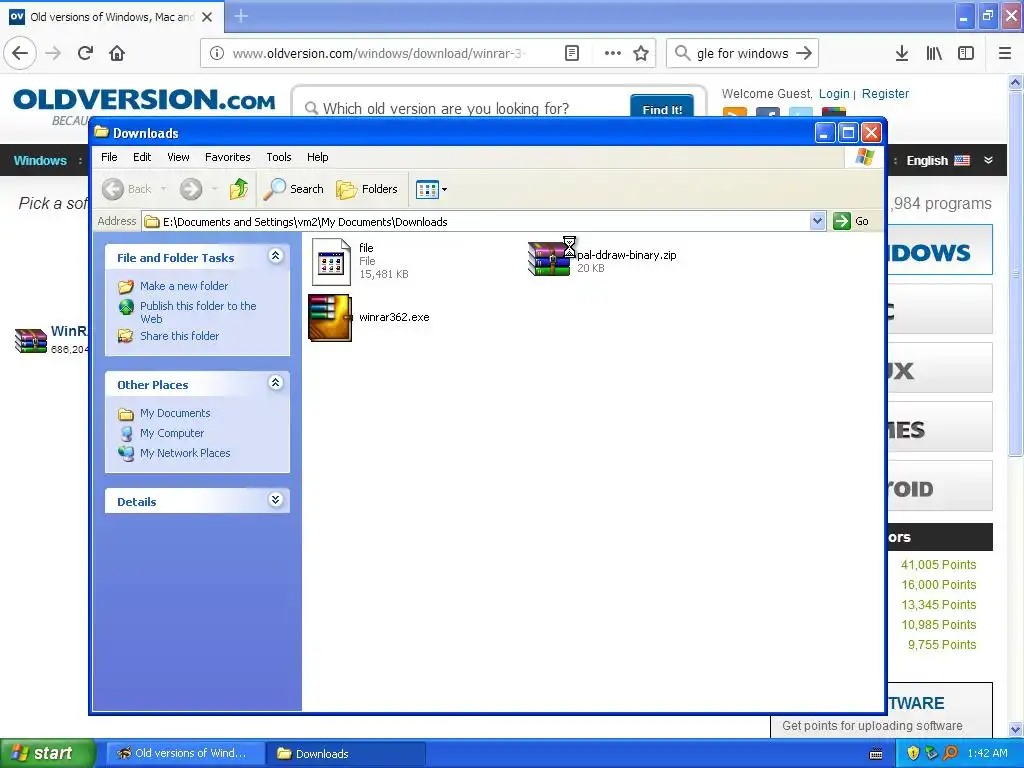Click Windows in oldversion navigation bar
The width and height of the screenshot is (1024, 768).
[40, 161]
